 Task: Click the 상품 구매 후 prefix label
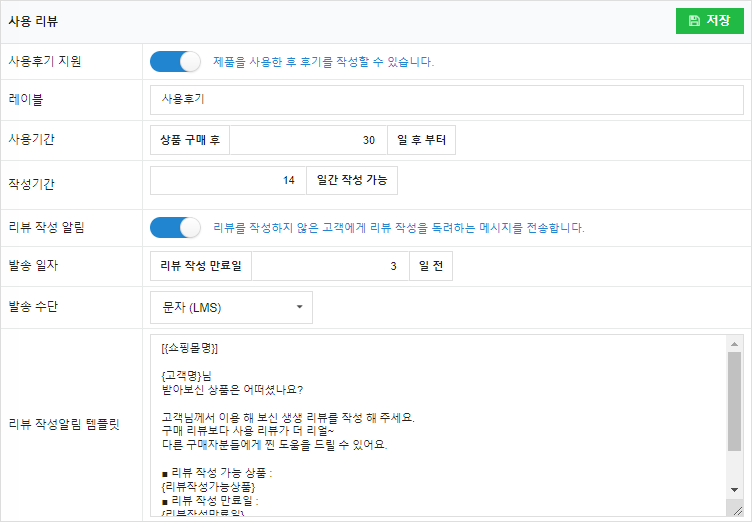[190, 140]
